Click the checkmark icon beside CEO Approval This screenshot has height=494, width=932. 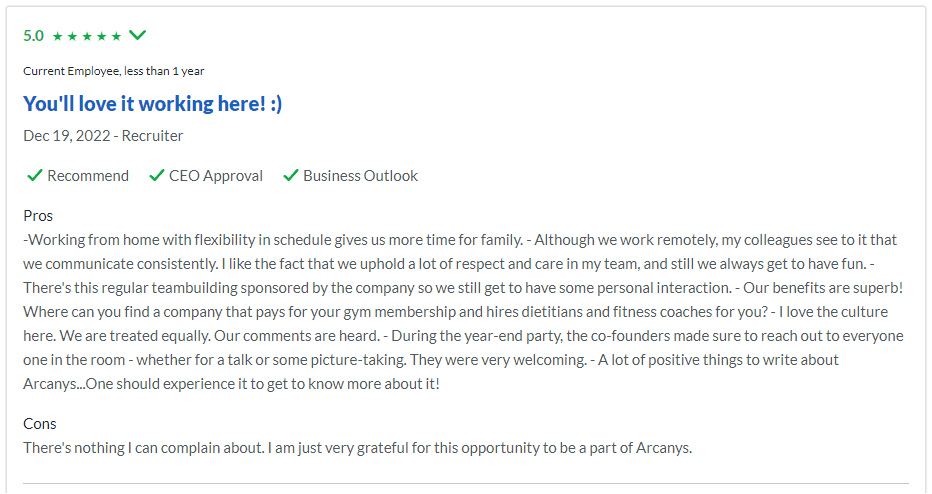pos(156,176)
